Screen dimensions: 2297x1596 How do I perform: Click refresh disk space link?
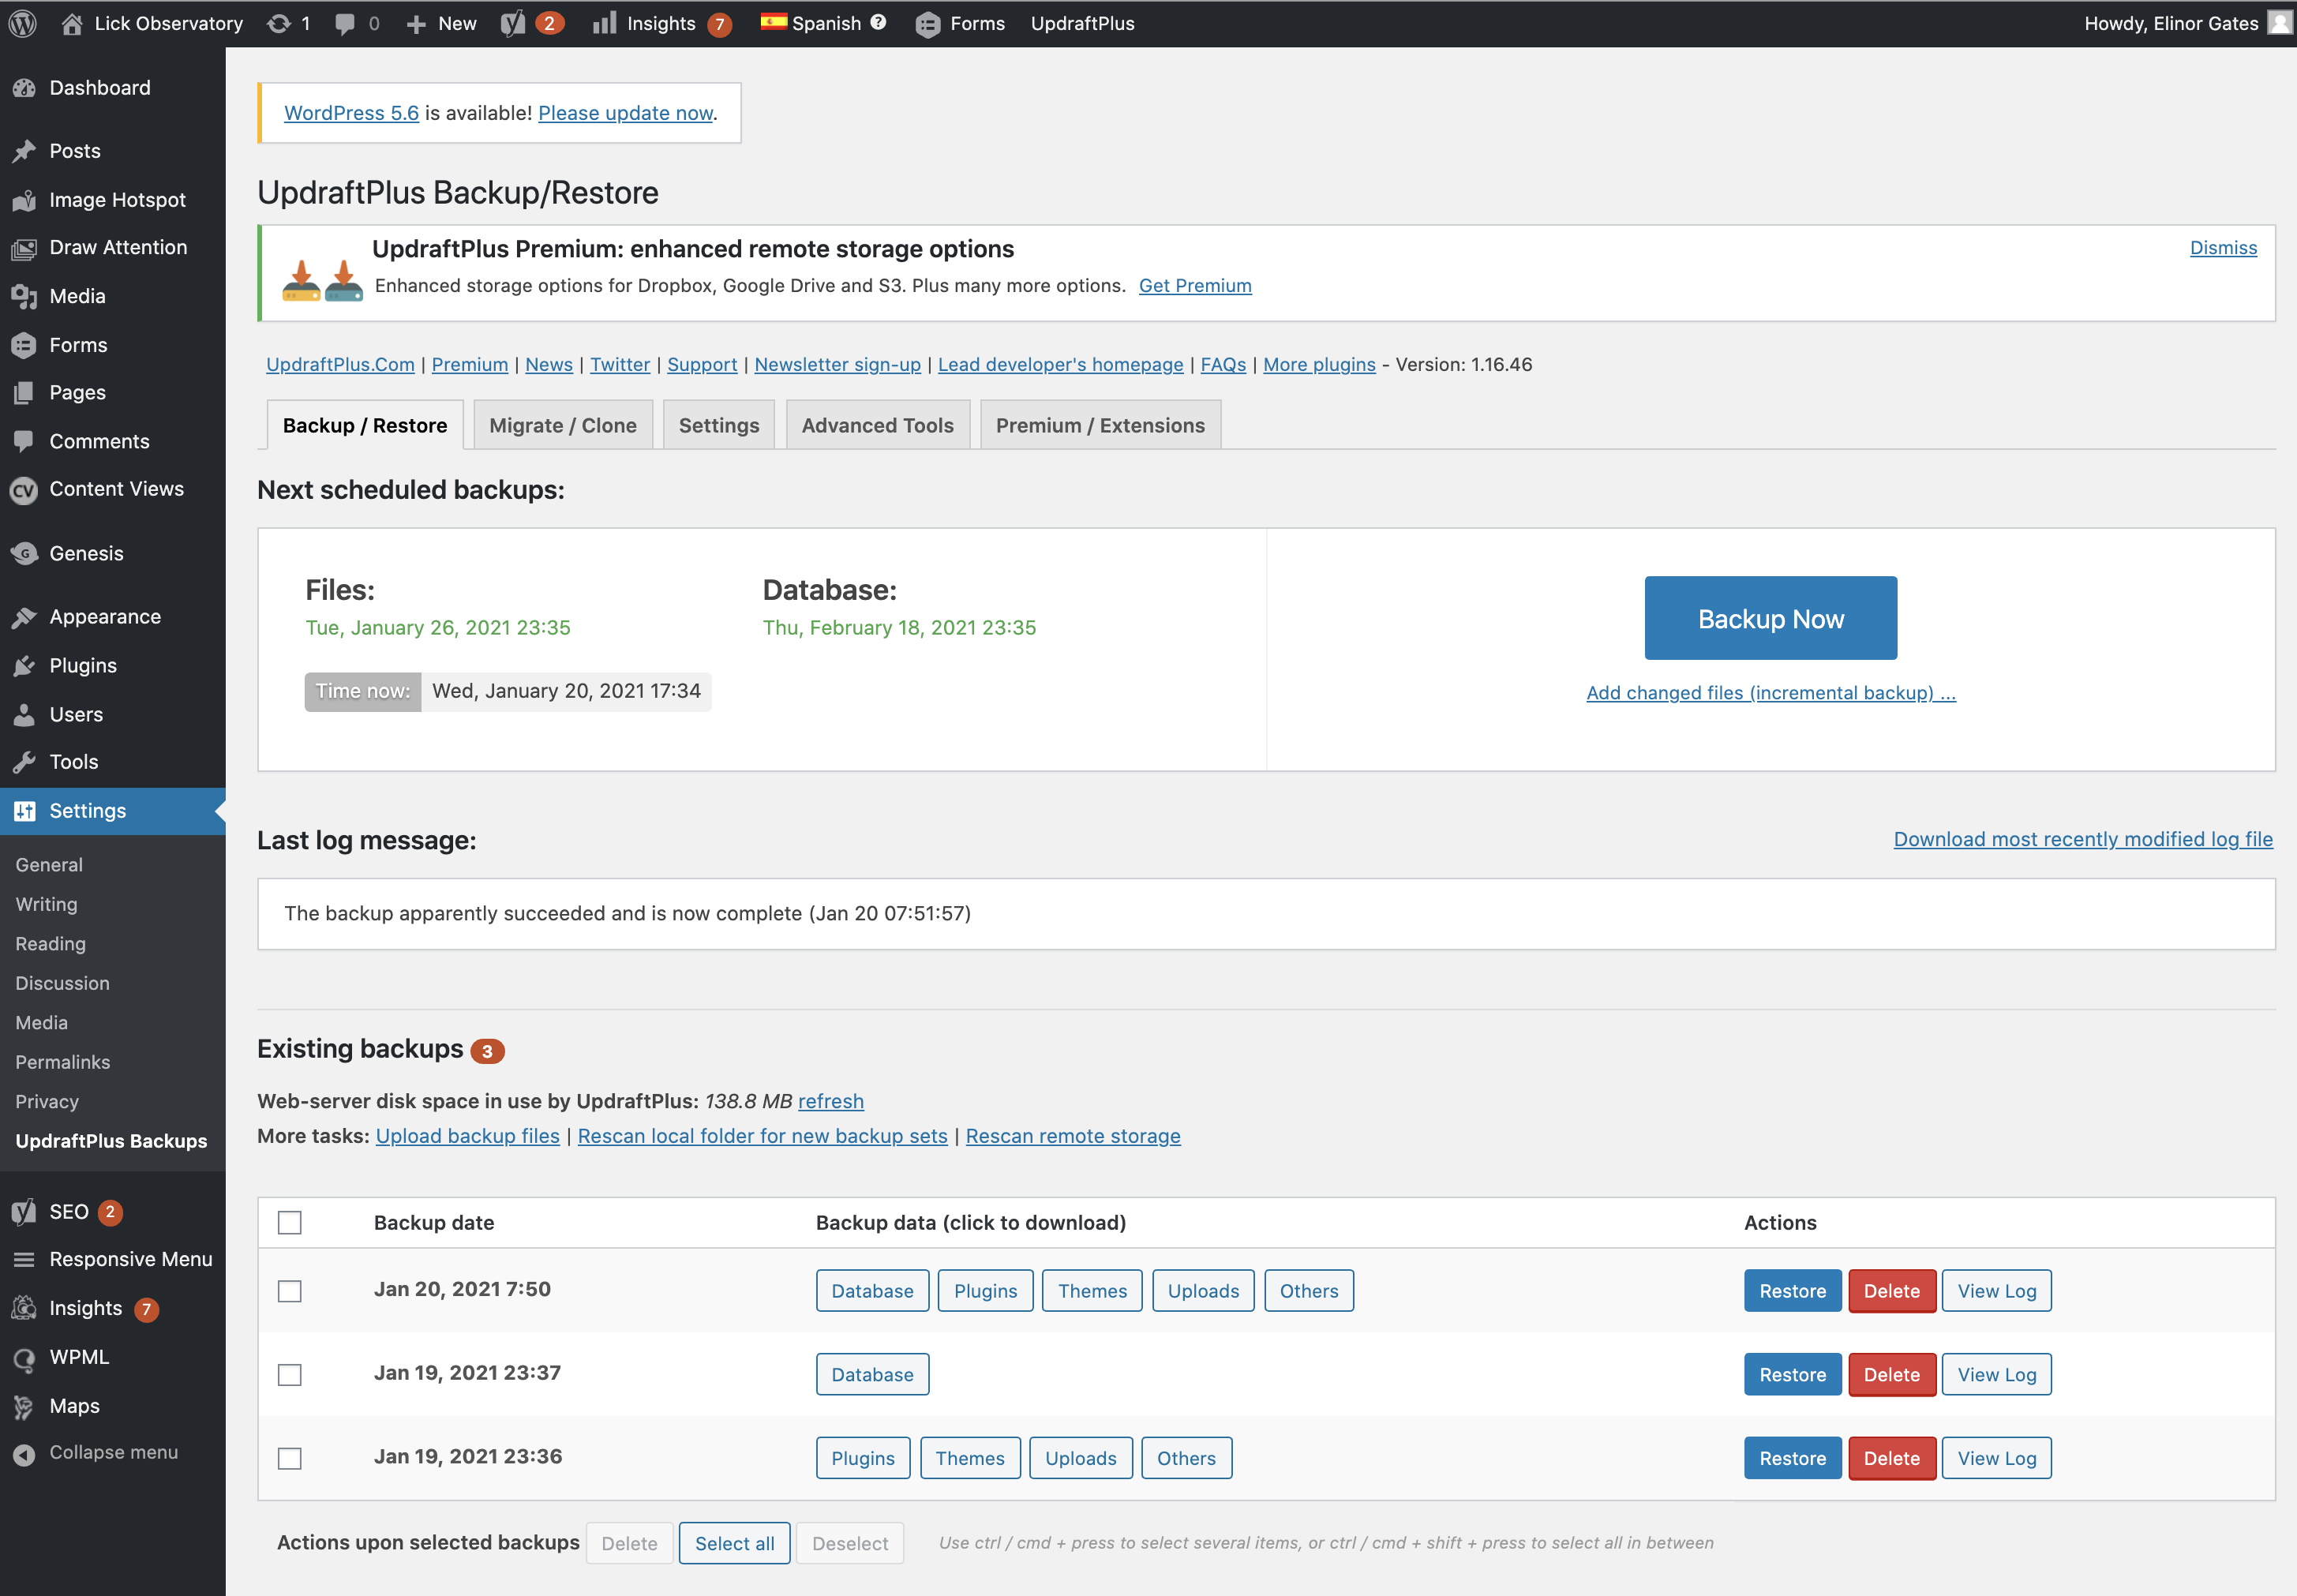pos(830,1101)
